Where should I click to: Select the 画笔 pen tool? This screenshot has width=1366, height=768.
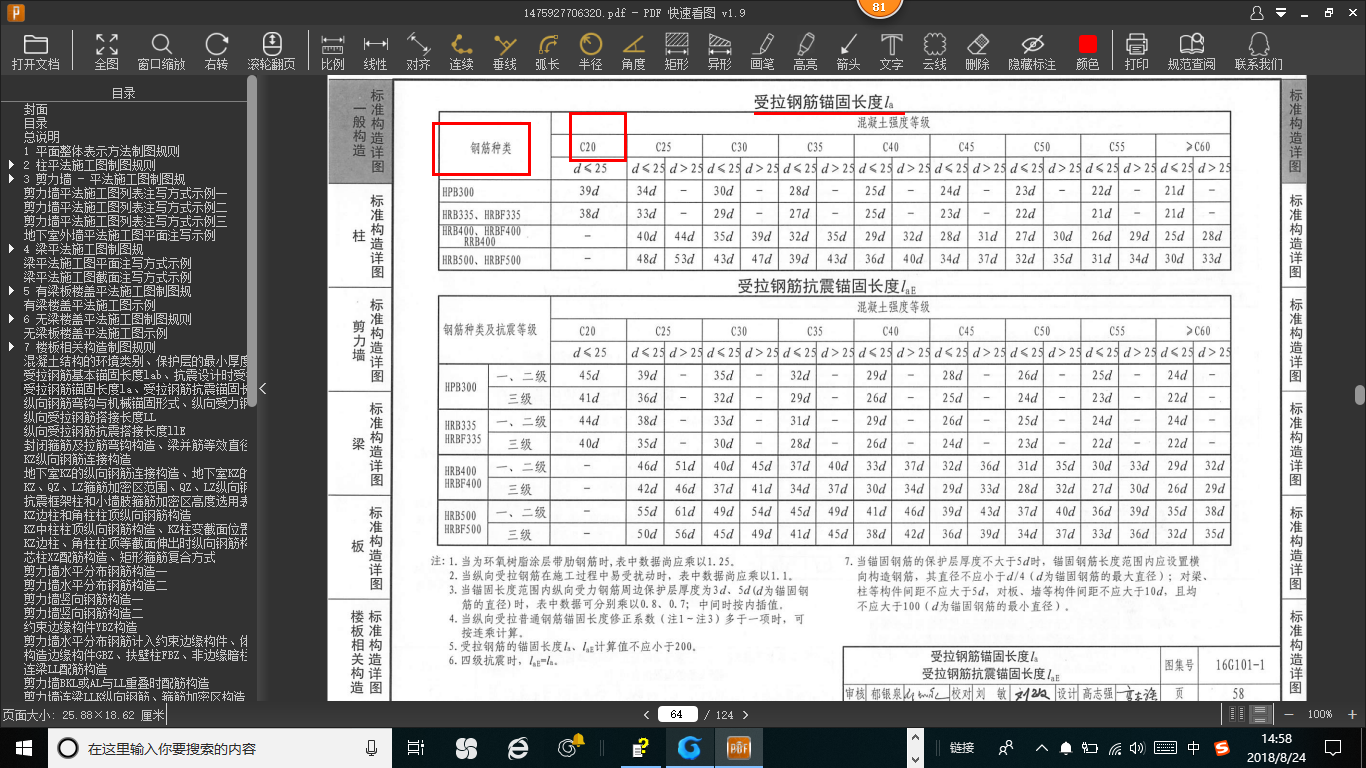[763, 51]
